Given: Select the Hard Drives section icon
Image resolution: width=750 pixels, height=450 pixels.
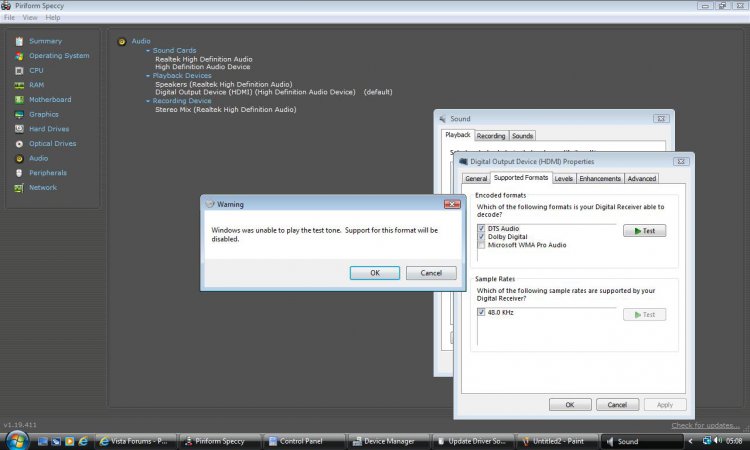Looking at the screenshot, I should [19, 129].
